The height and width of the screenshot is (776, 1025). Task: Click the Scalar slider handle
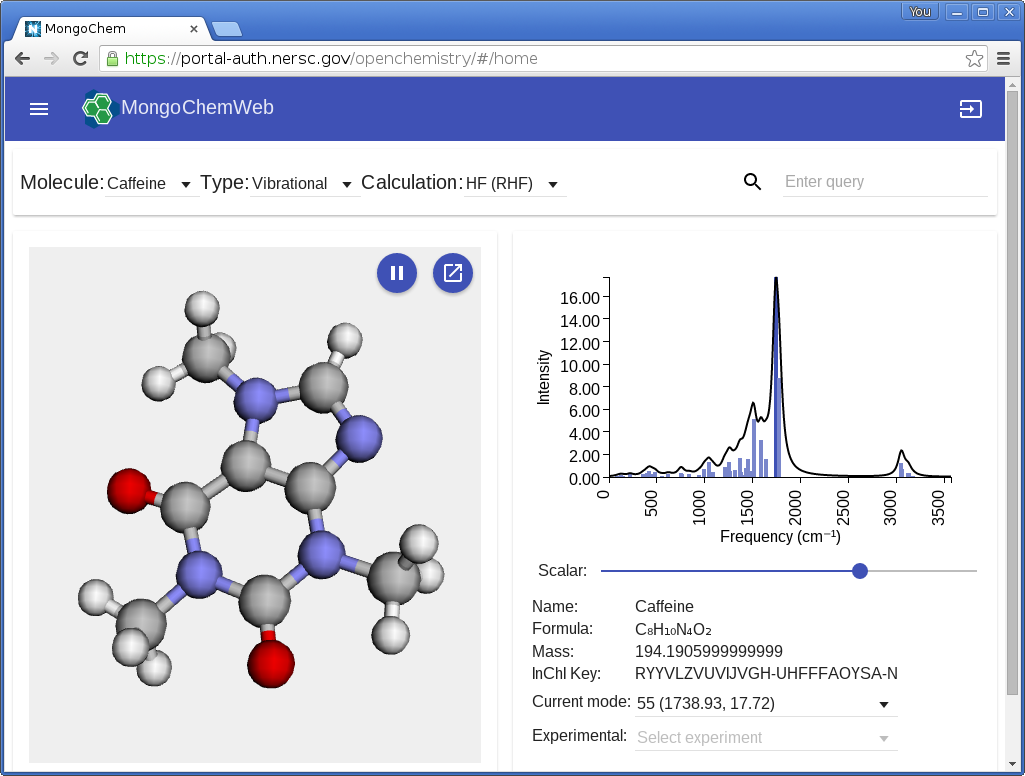tap(859, 571)
